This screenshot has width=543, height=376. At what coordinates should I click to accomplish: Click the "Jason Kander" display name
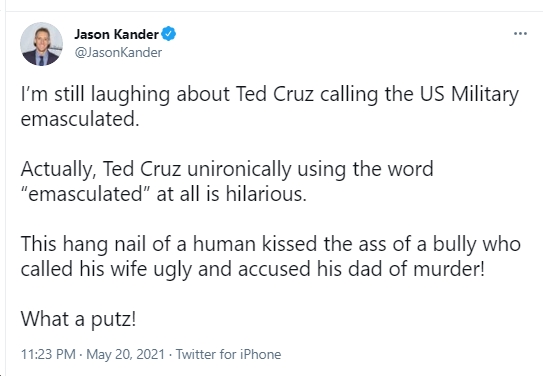pos(116,34)
